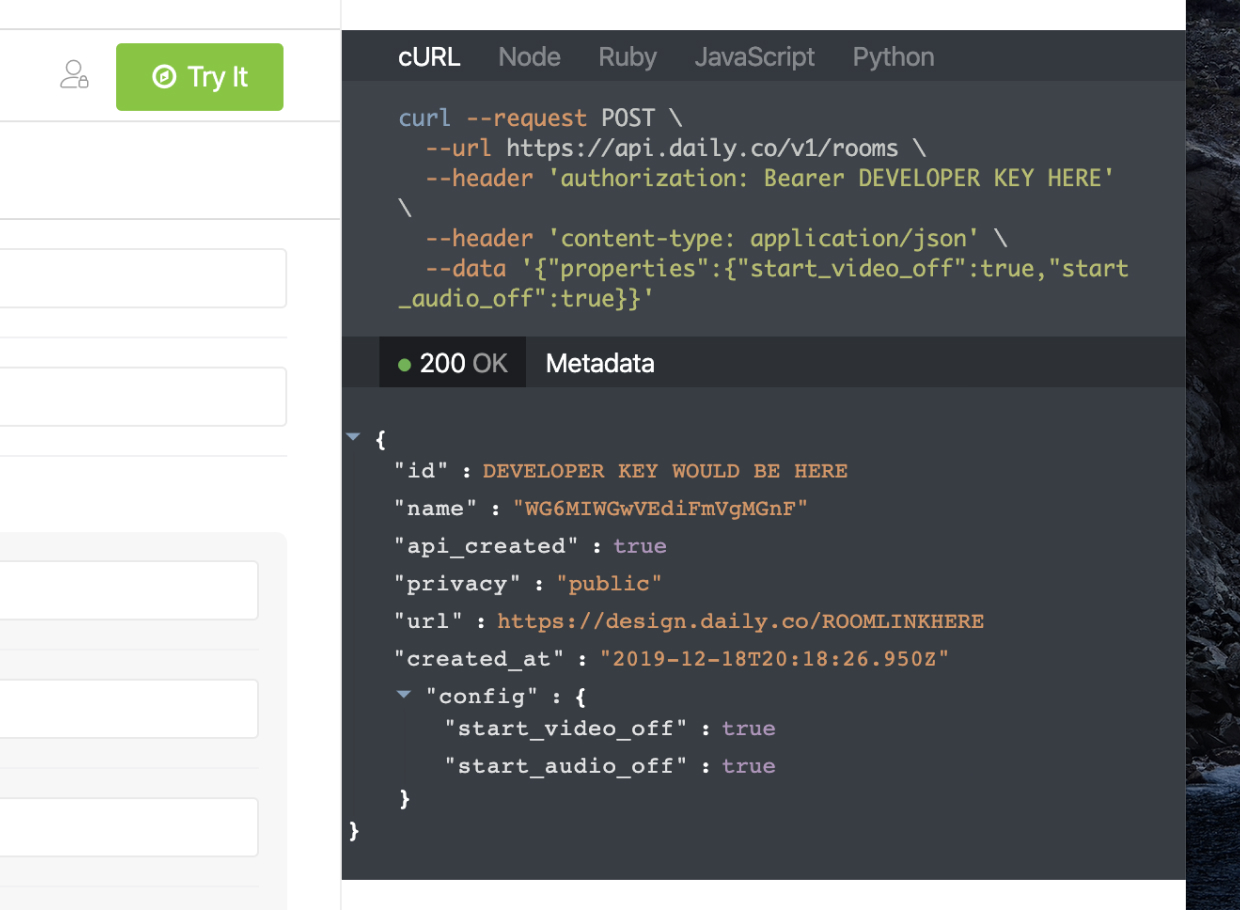Focus the bottom input in the gray panel

129,827
